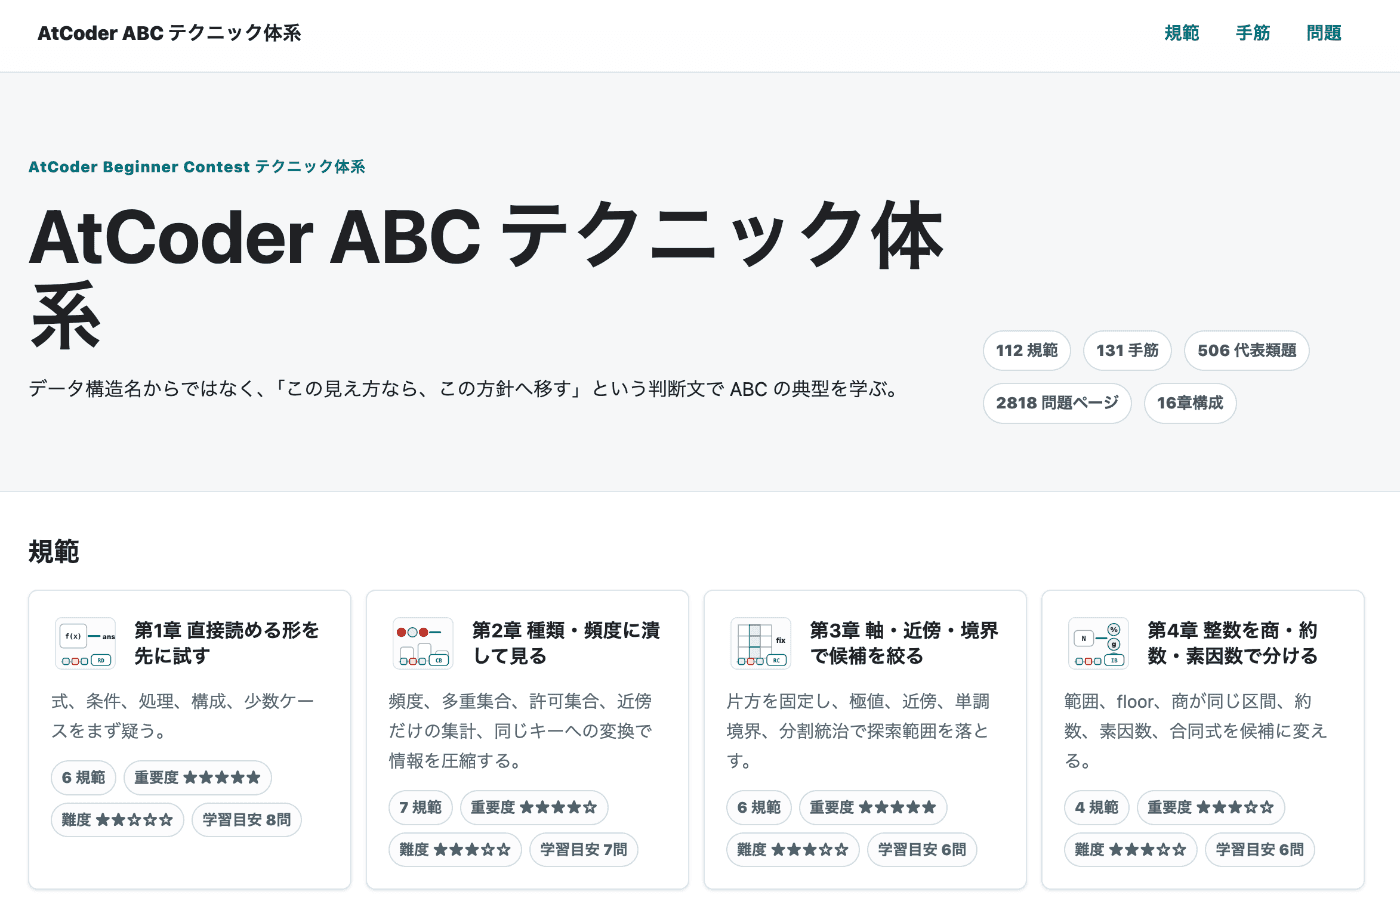Open the 第1章 chapter thumbnail icon
Image resolution: width=1400 pixels, height=898 pixels.
tap(86, 643)
